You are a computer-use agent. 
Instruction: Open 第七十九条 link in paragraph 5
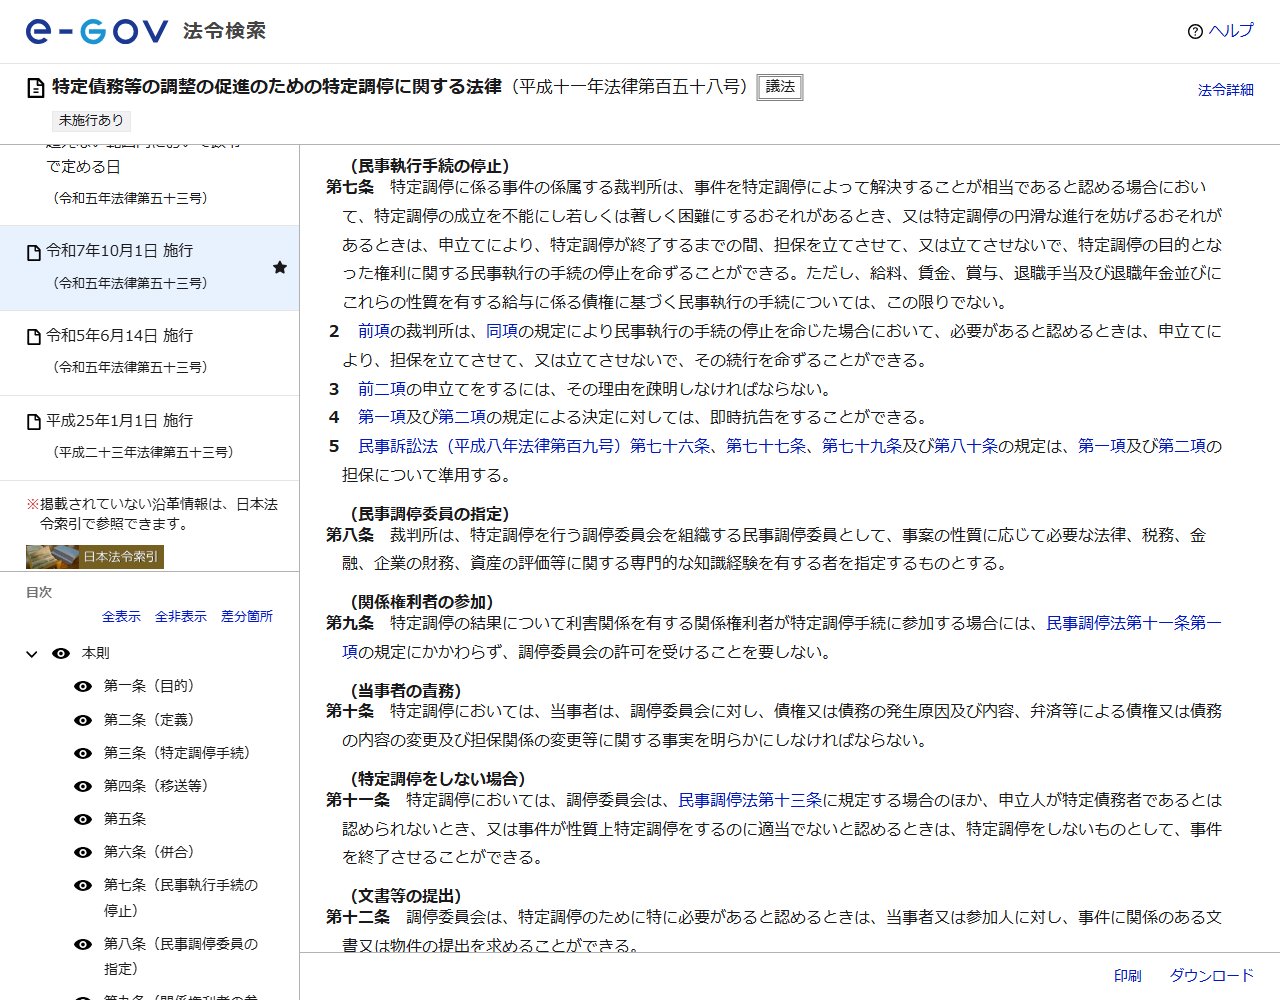(x=862, y=446)
